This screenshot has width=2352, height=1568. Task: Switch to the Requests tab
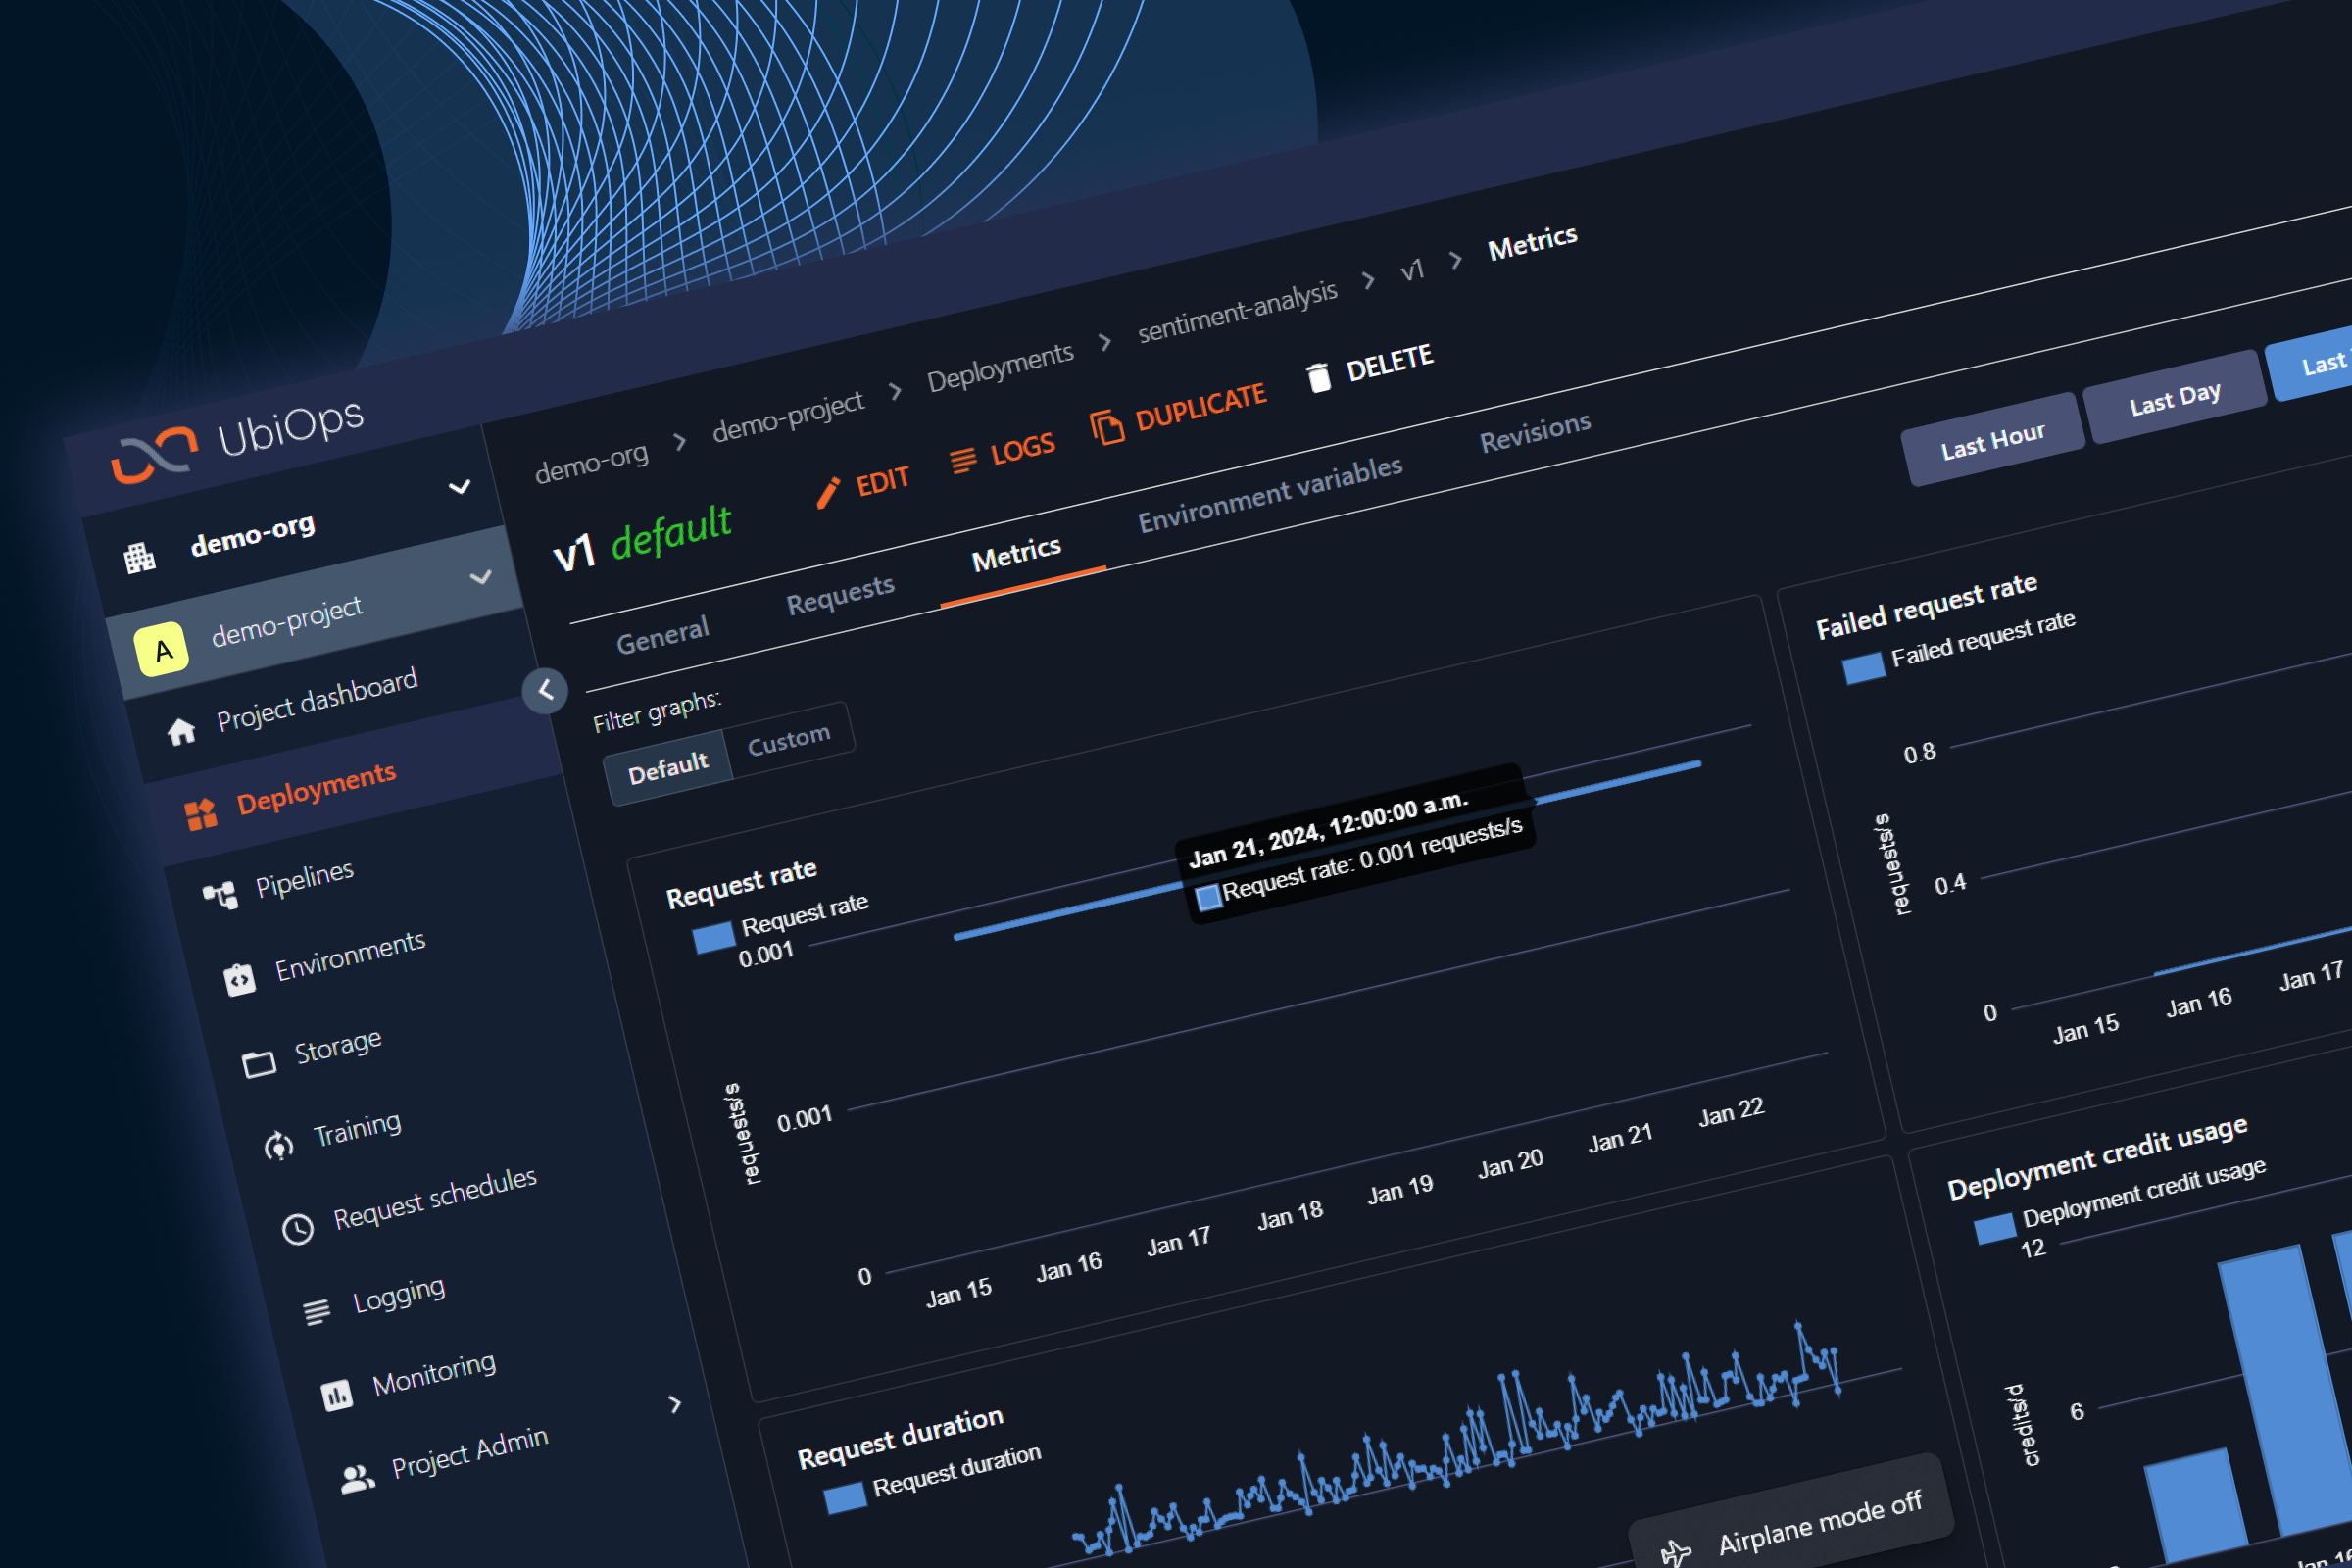coord(840,594)
